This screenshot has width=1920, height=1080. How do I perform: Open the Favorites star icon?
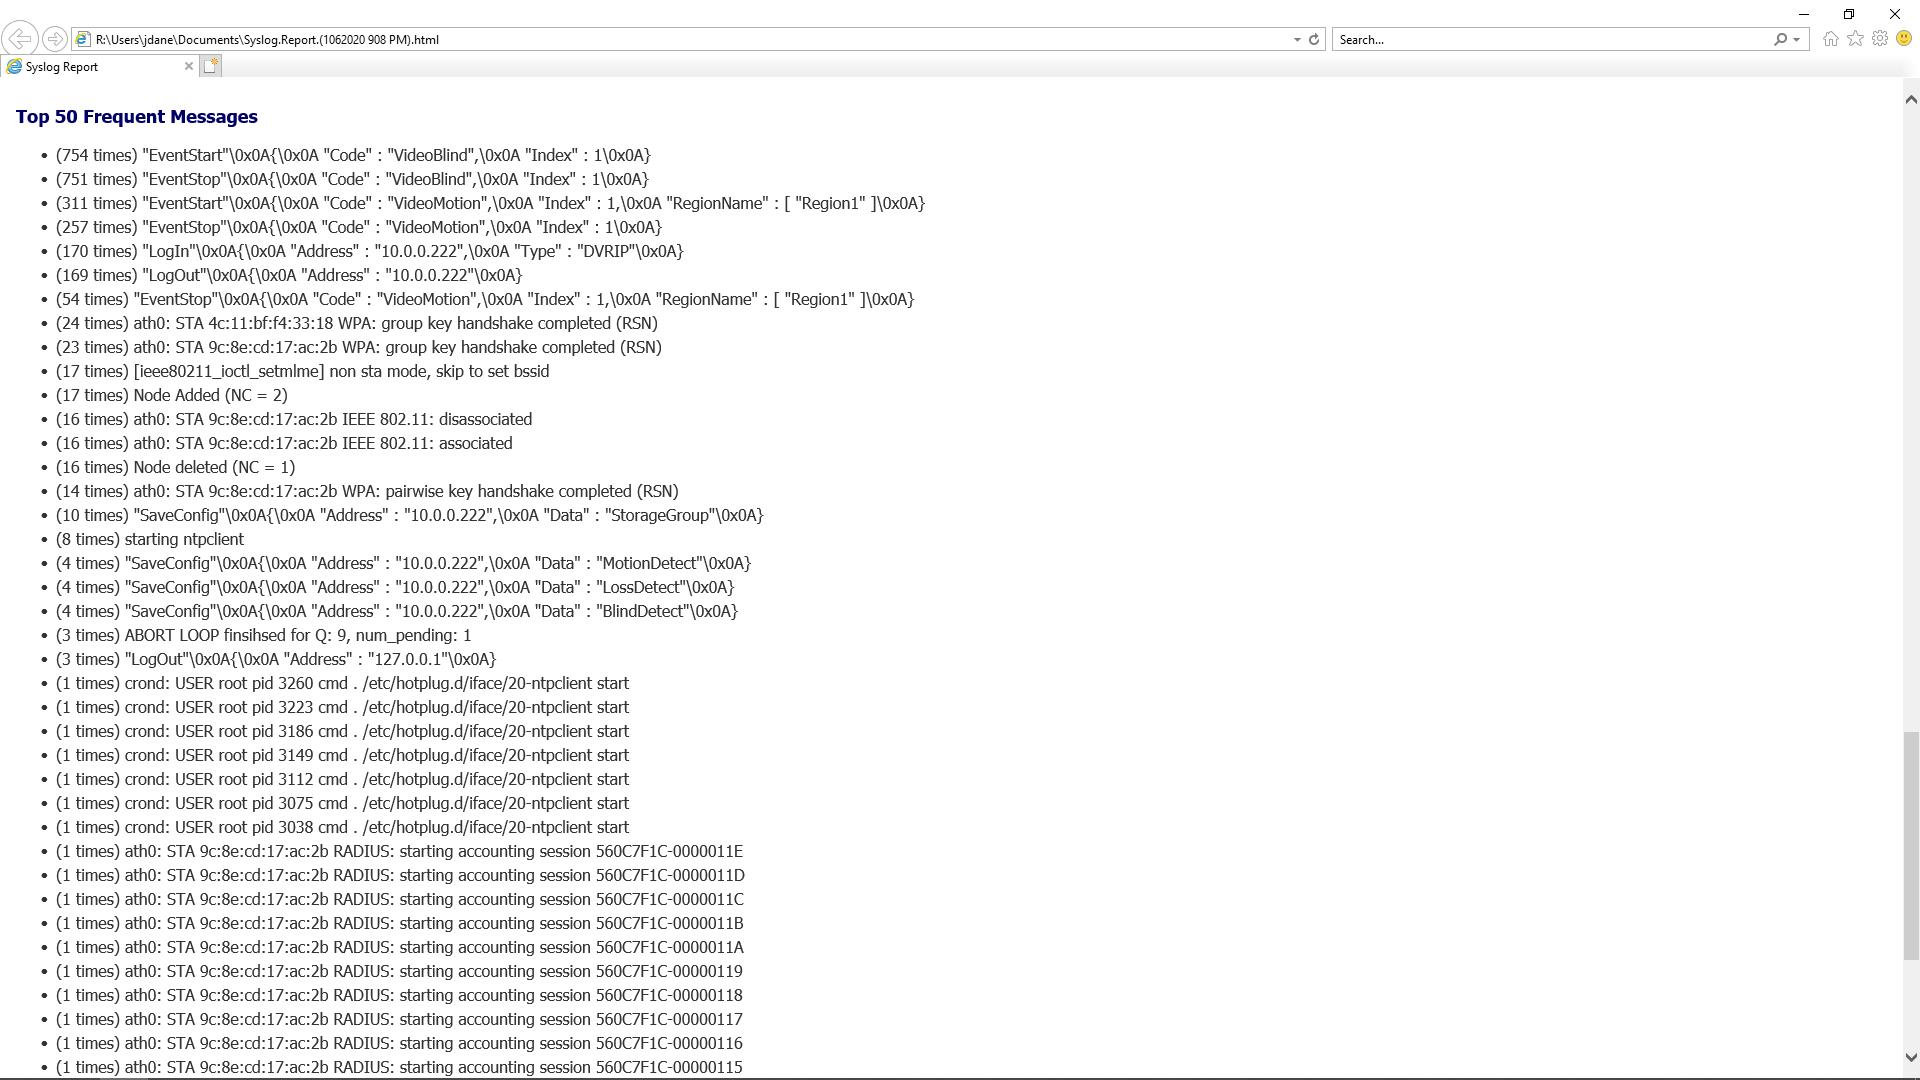1856,39
